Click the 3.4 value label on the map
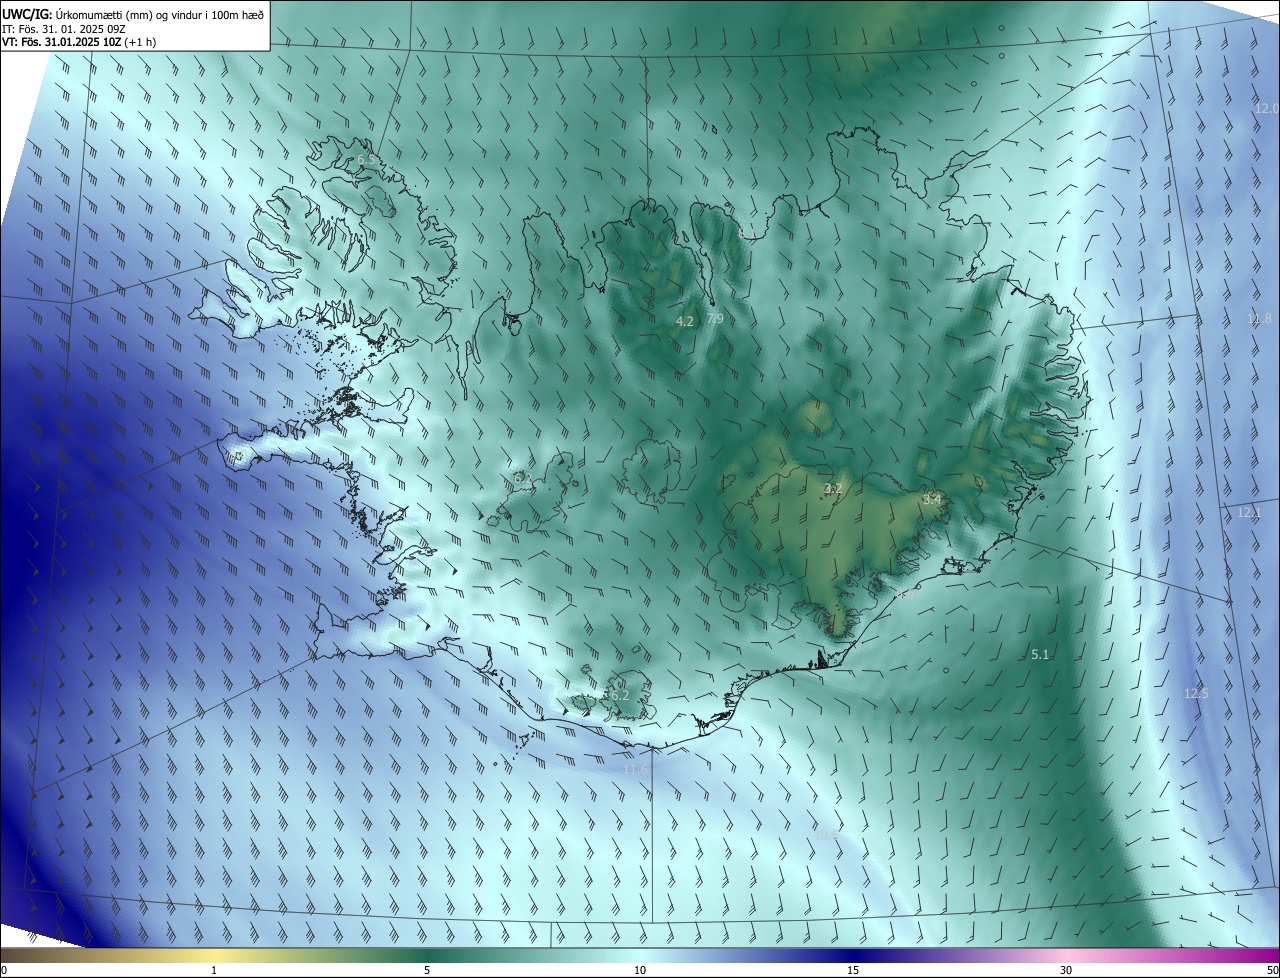Screen dimensions: 1280x978 click(932, 499)
